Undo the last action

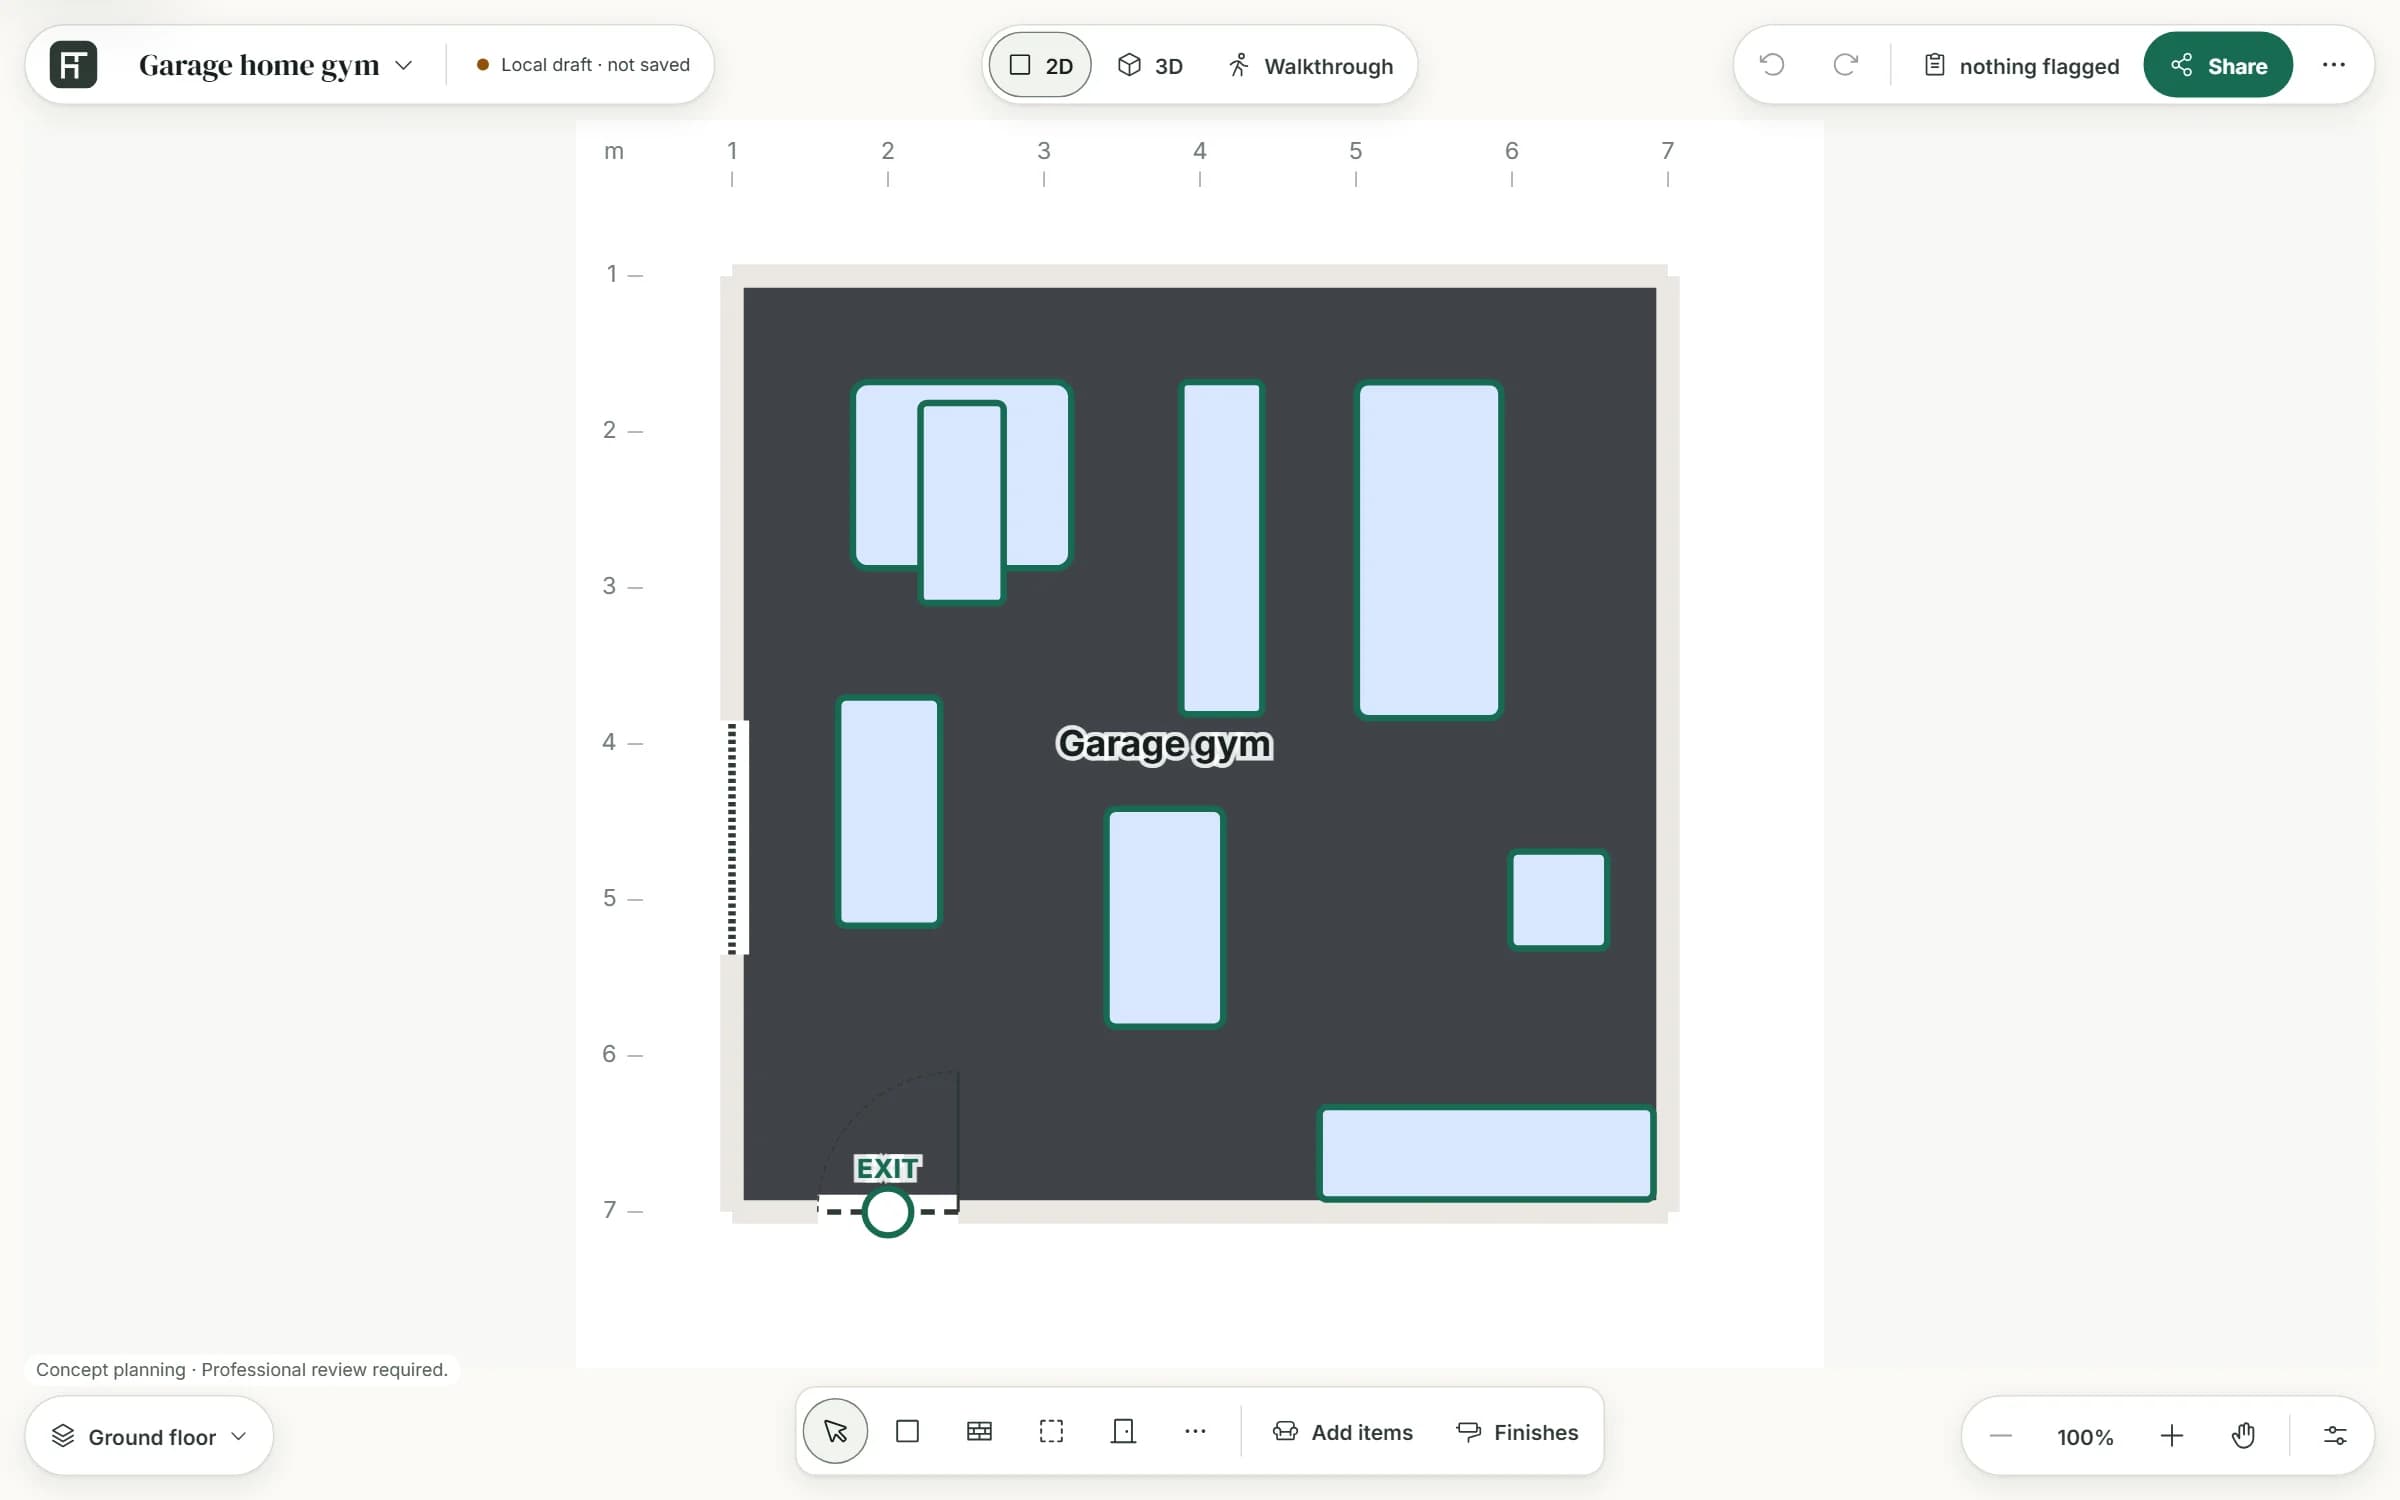click(1771, 65)
